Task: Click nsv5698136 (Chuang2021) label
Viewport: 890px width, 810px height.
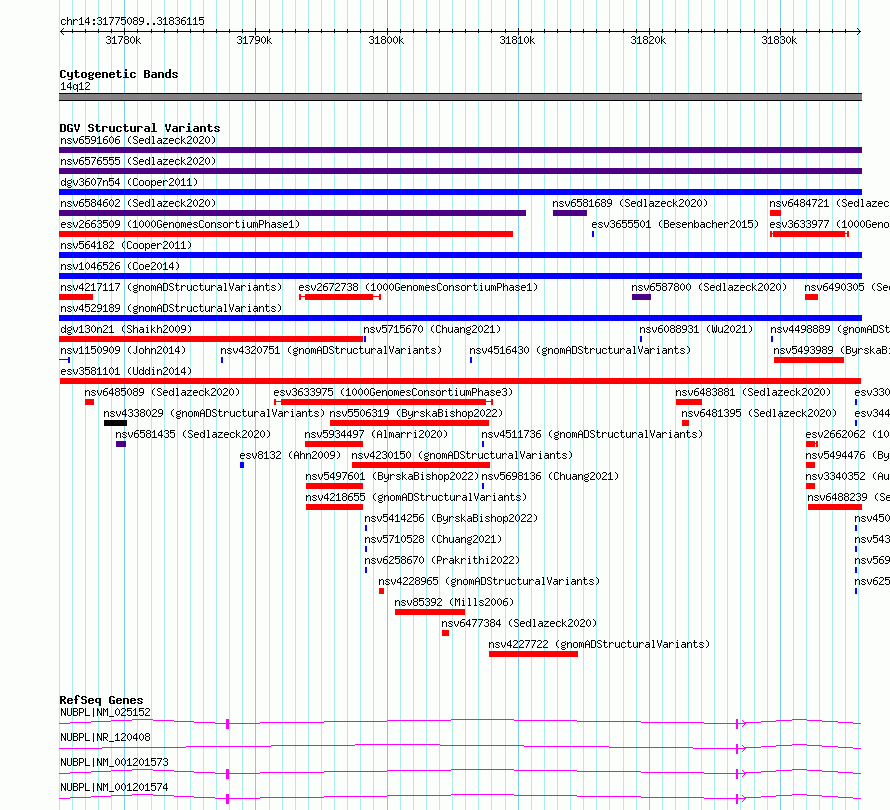Action: click(x=550, y=476)
